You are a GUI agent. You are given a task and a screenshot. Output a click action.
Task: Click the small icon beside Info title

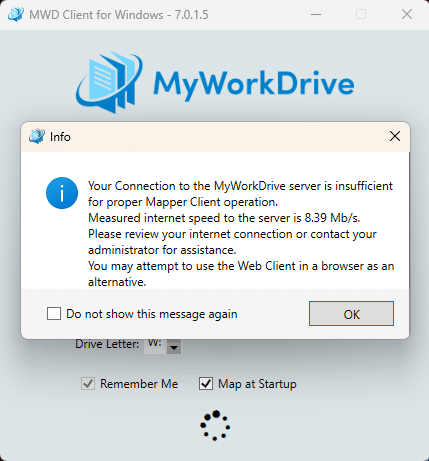37,136
